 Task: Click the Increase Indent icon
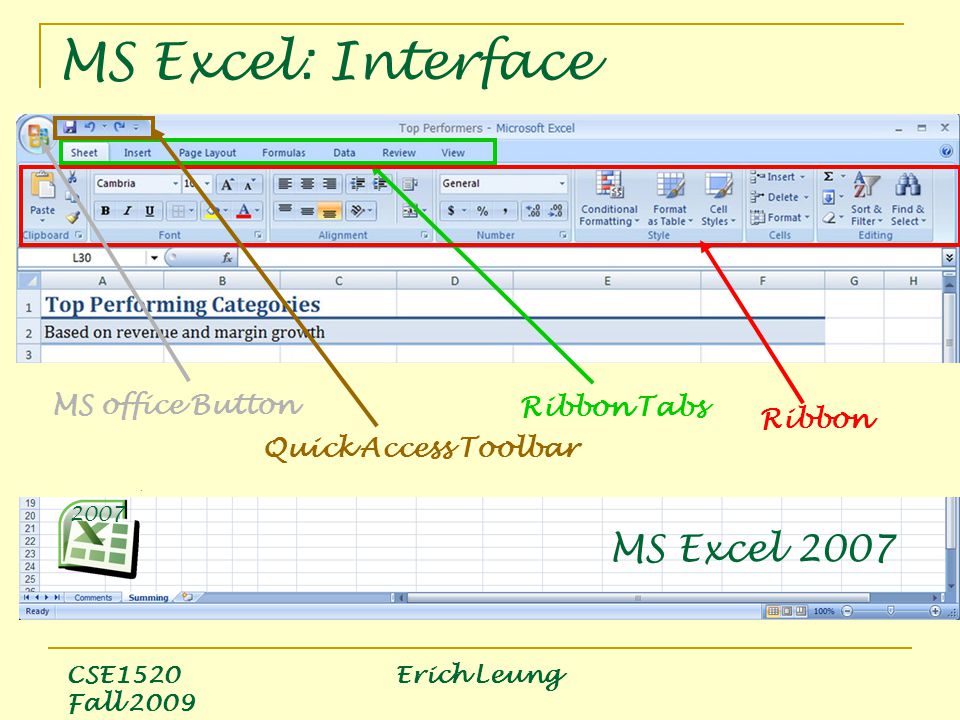point(380,183)
